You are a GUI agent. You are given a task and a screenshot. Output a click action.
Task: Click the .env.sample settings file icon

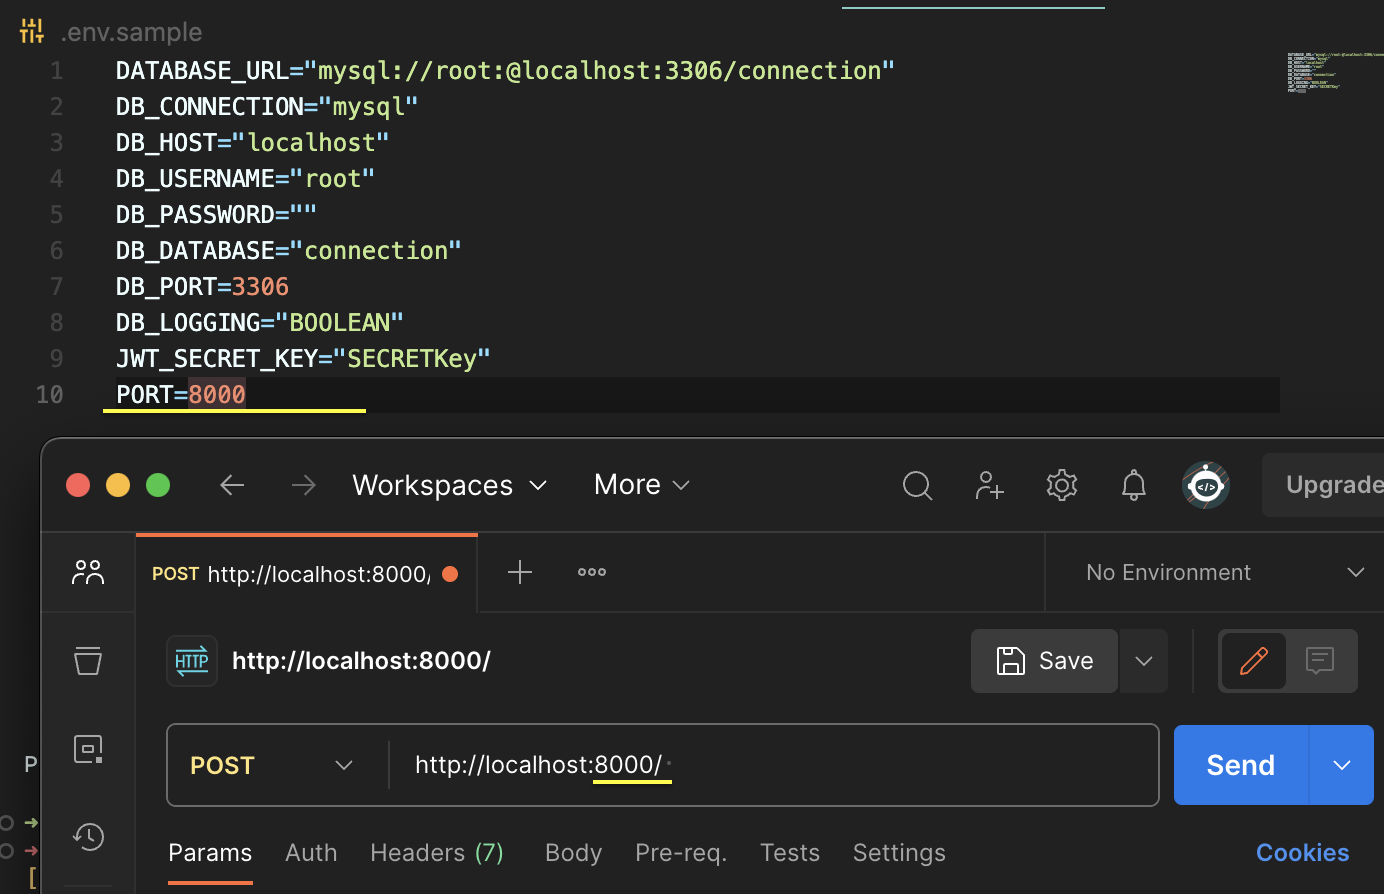32,31
